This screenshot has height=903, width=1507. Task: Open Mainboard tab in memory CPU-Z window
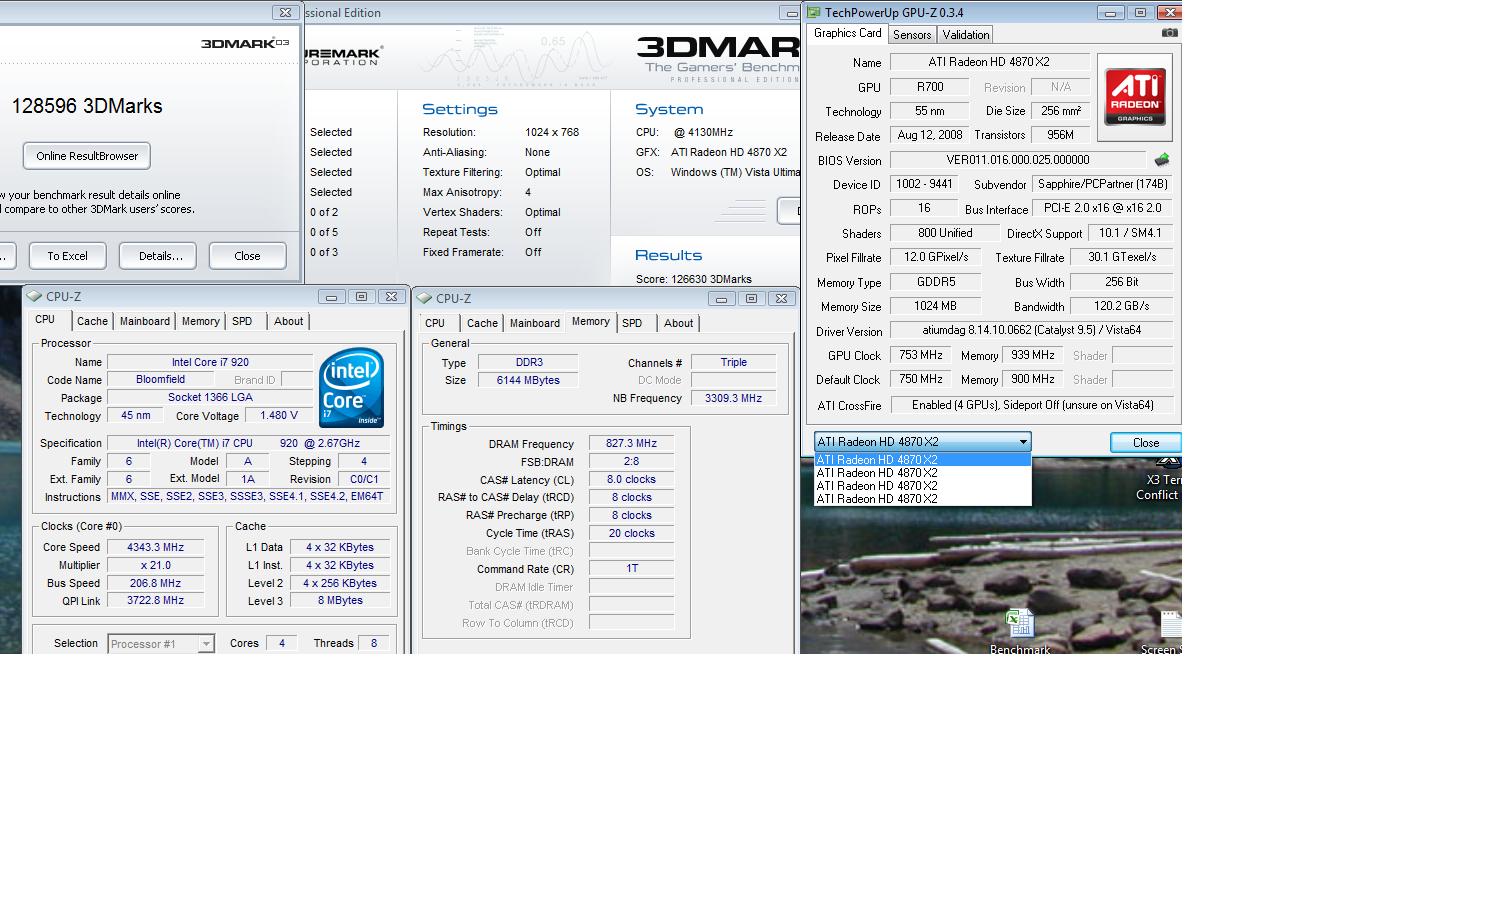click(535, 323)
